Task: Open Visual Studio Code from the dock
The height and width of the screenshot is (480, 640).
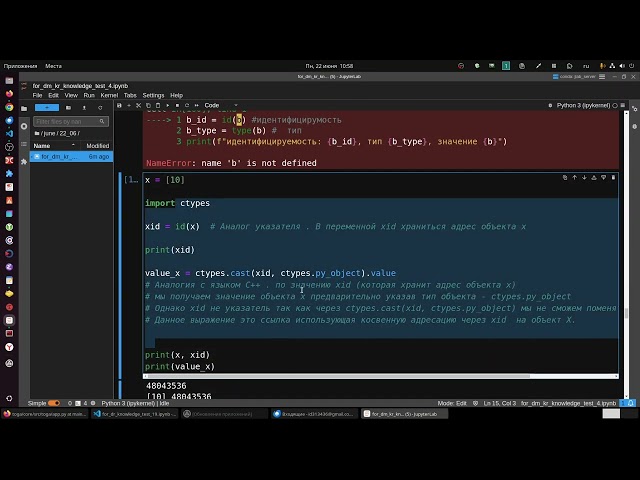Action: (9, 133)
